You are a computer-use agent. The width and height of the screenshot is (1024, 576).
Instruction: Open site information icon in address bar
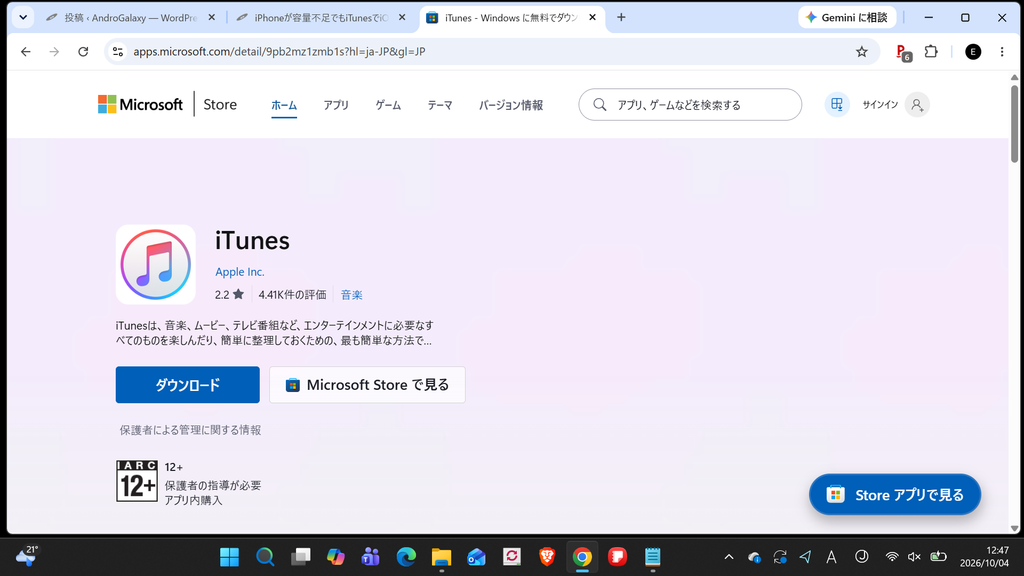[118, 52]
